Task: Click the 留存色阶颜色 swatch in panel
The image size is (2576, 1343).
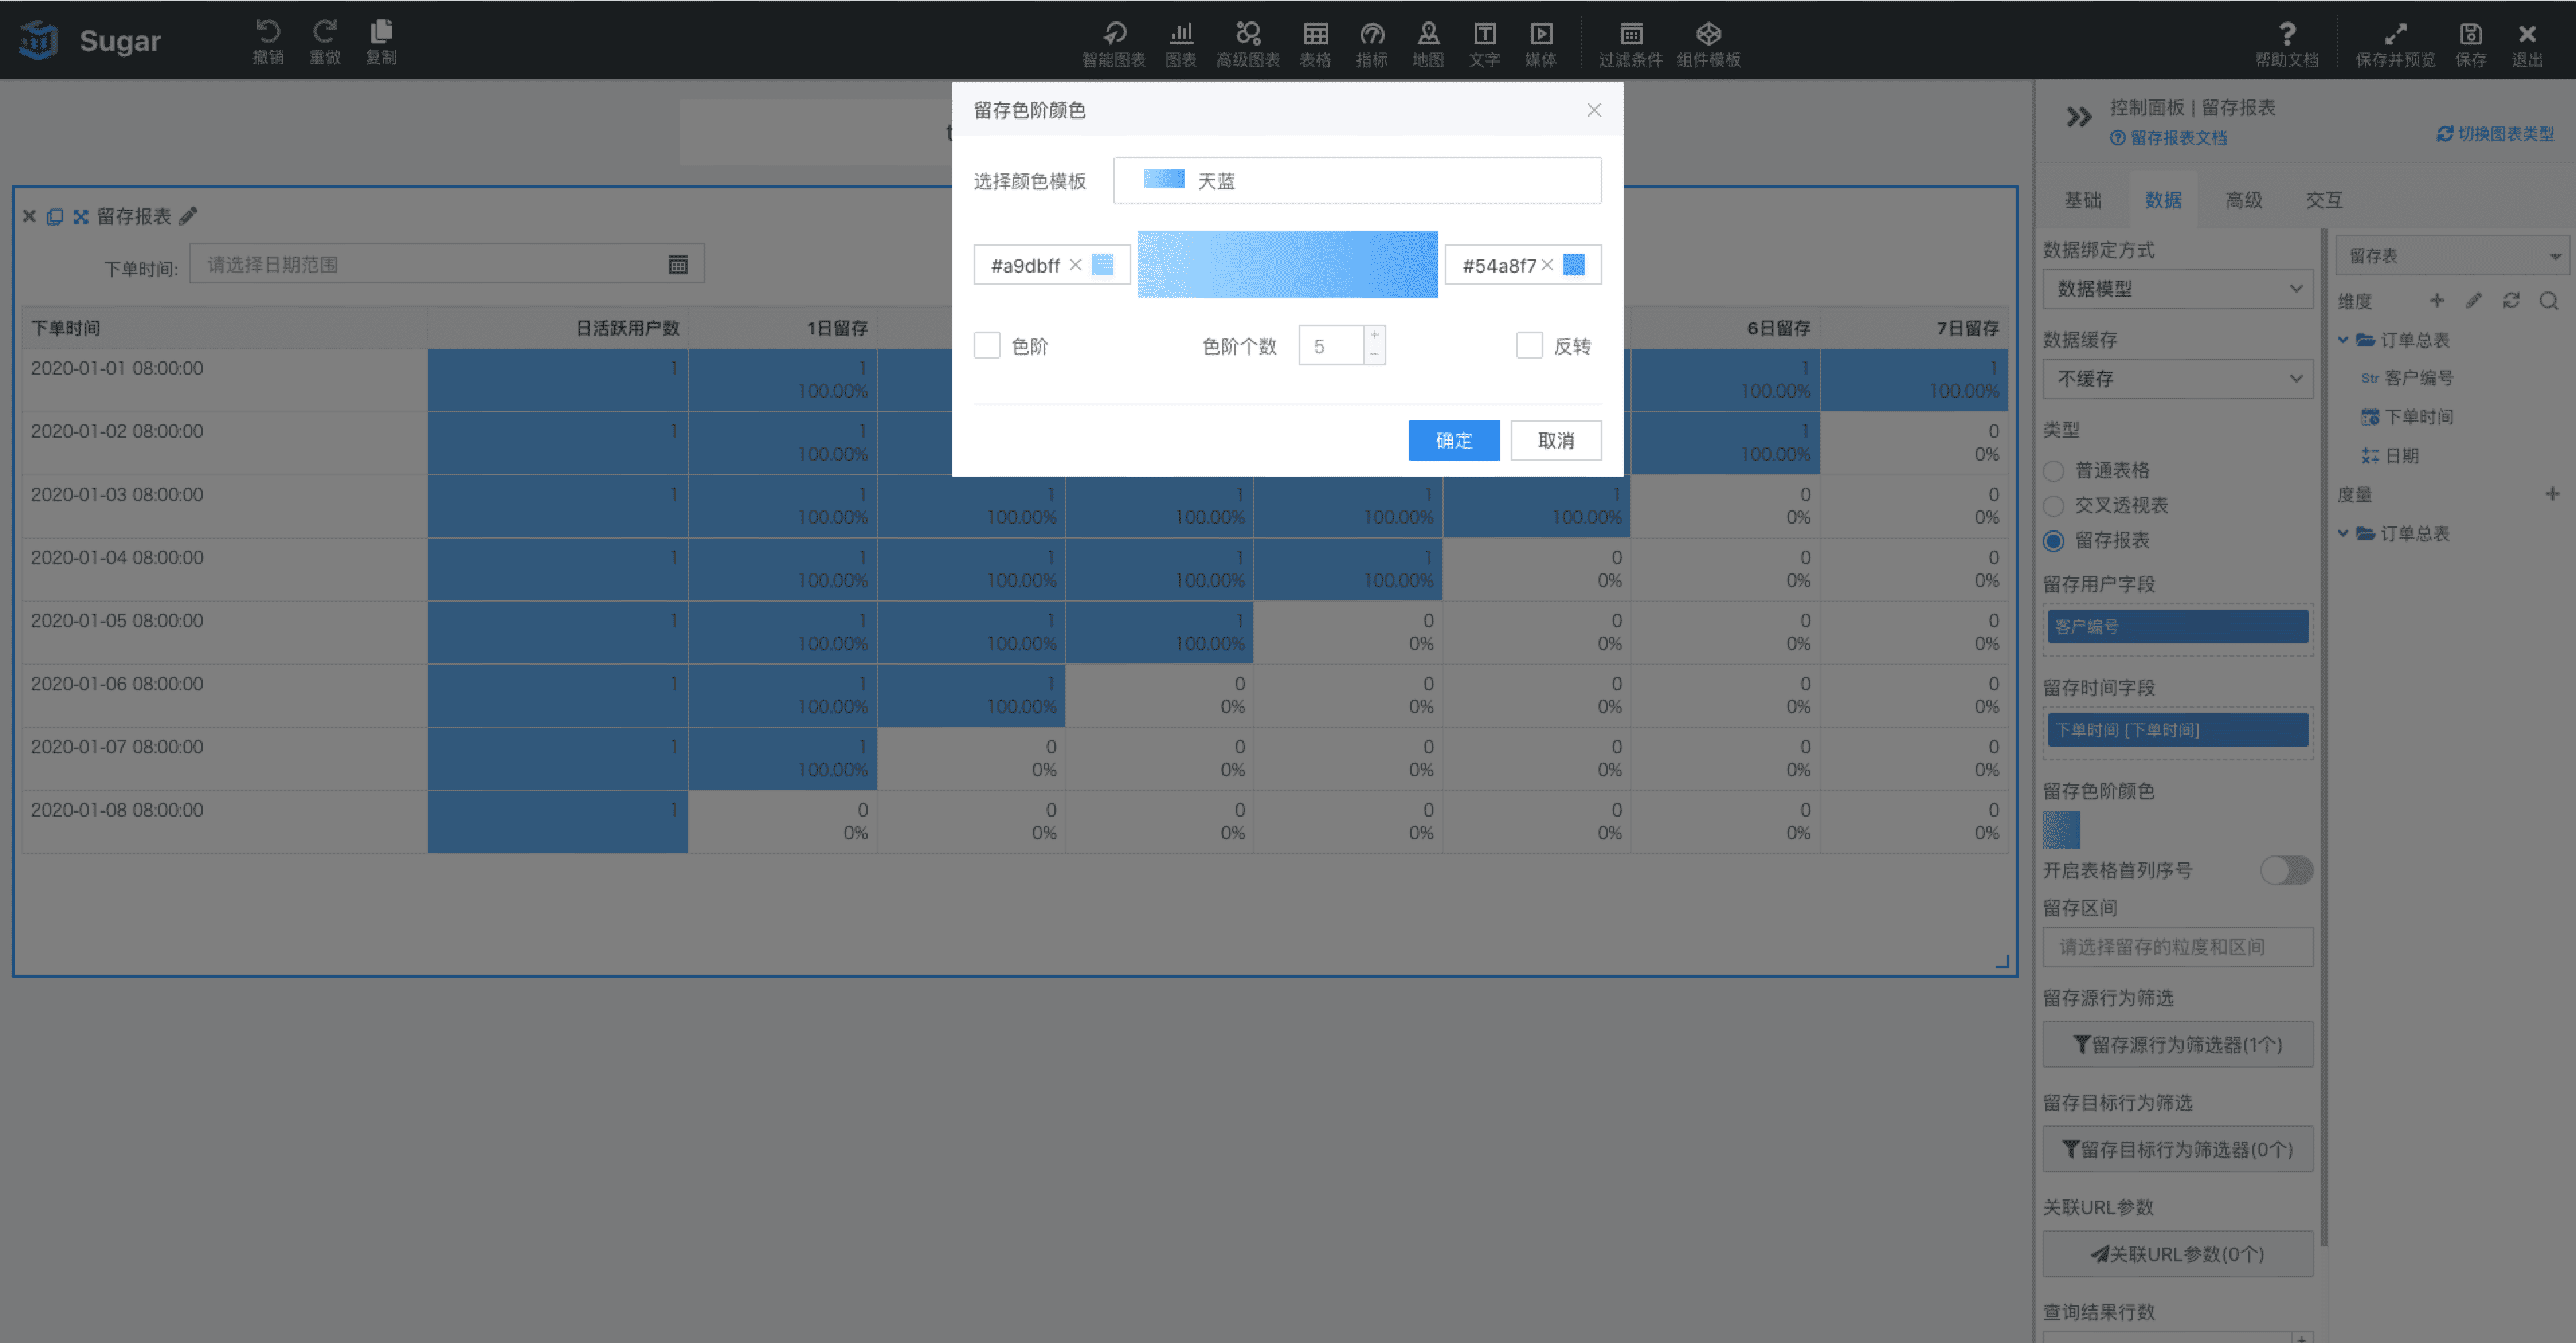Action: coord(2061,829)
